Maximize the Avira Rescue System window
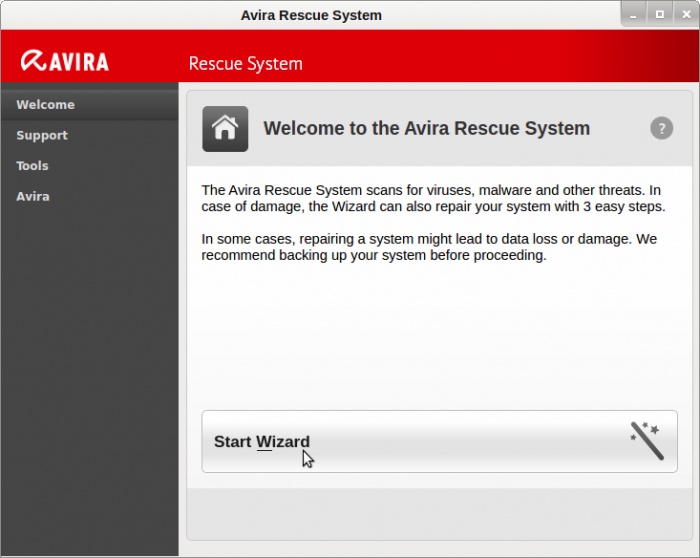 coord(660,15)
